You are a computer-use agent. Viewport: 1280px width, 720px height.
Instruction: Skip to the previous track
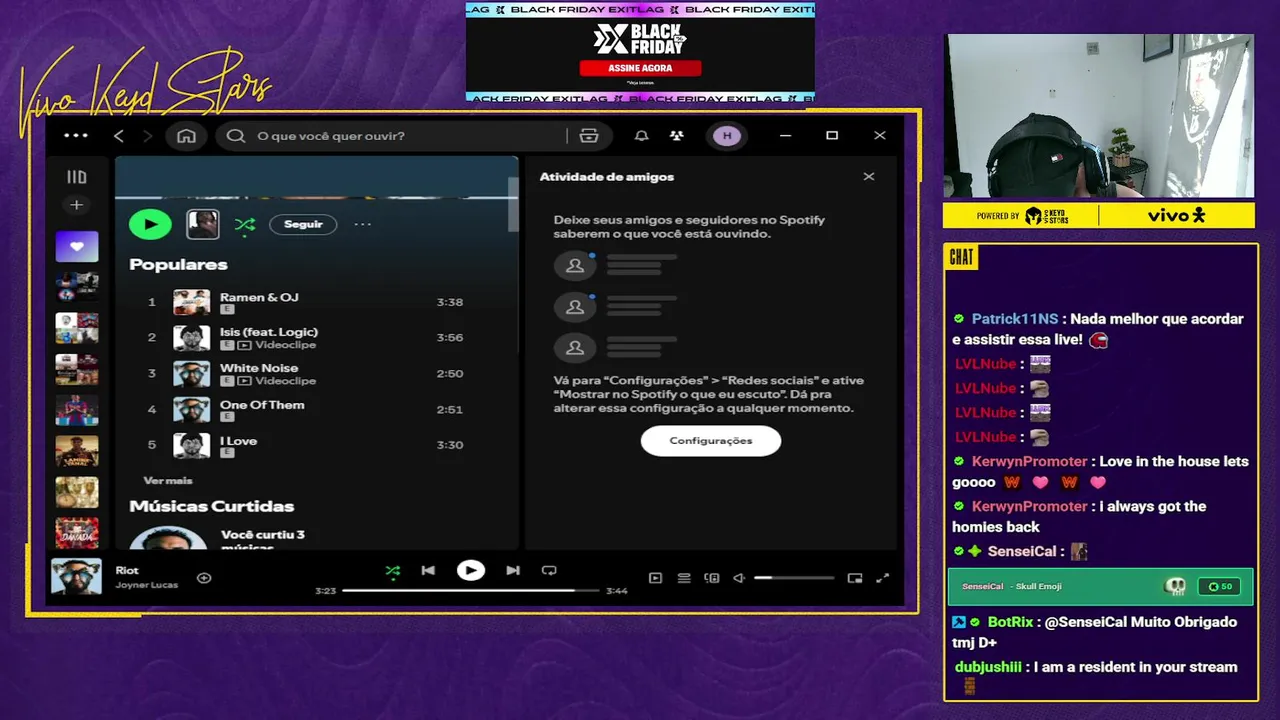tap(428, 571)
